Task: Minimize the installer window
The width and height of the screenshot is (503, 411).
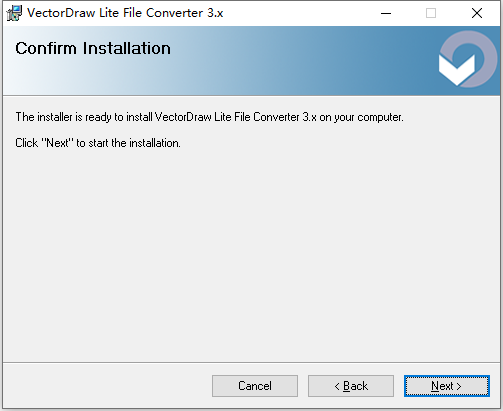Action: [386, 13]
